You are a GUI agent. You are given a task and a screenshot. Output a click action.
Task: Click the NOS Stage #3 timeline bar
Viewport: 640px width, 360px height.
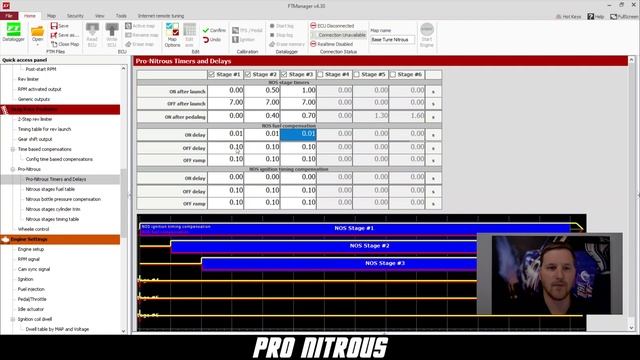tap(339, 264)
